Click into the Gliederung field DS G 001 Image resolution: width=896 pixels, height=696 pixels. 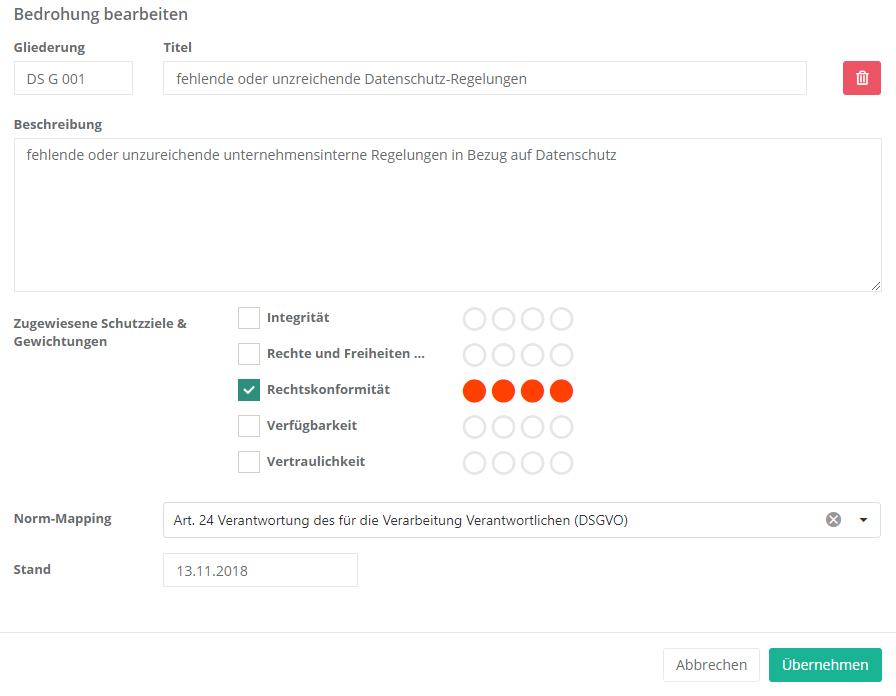pos(73,78)
